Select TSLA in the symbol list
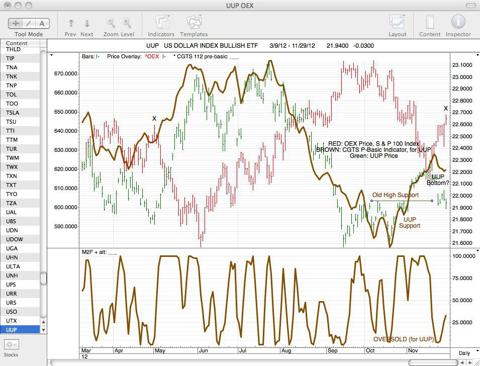The image size is (480, 366). tap(20, 113)
